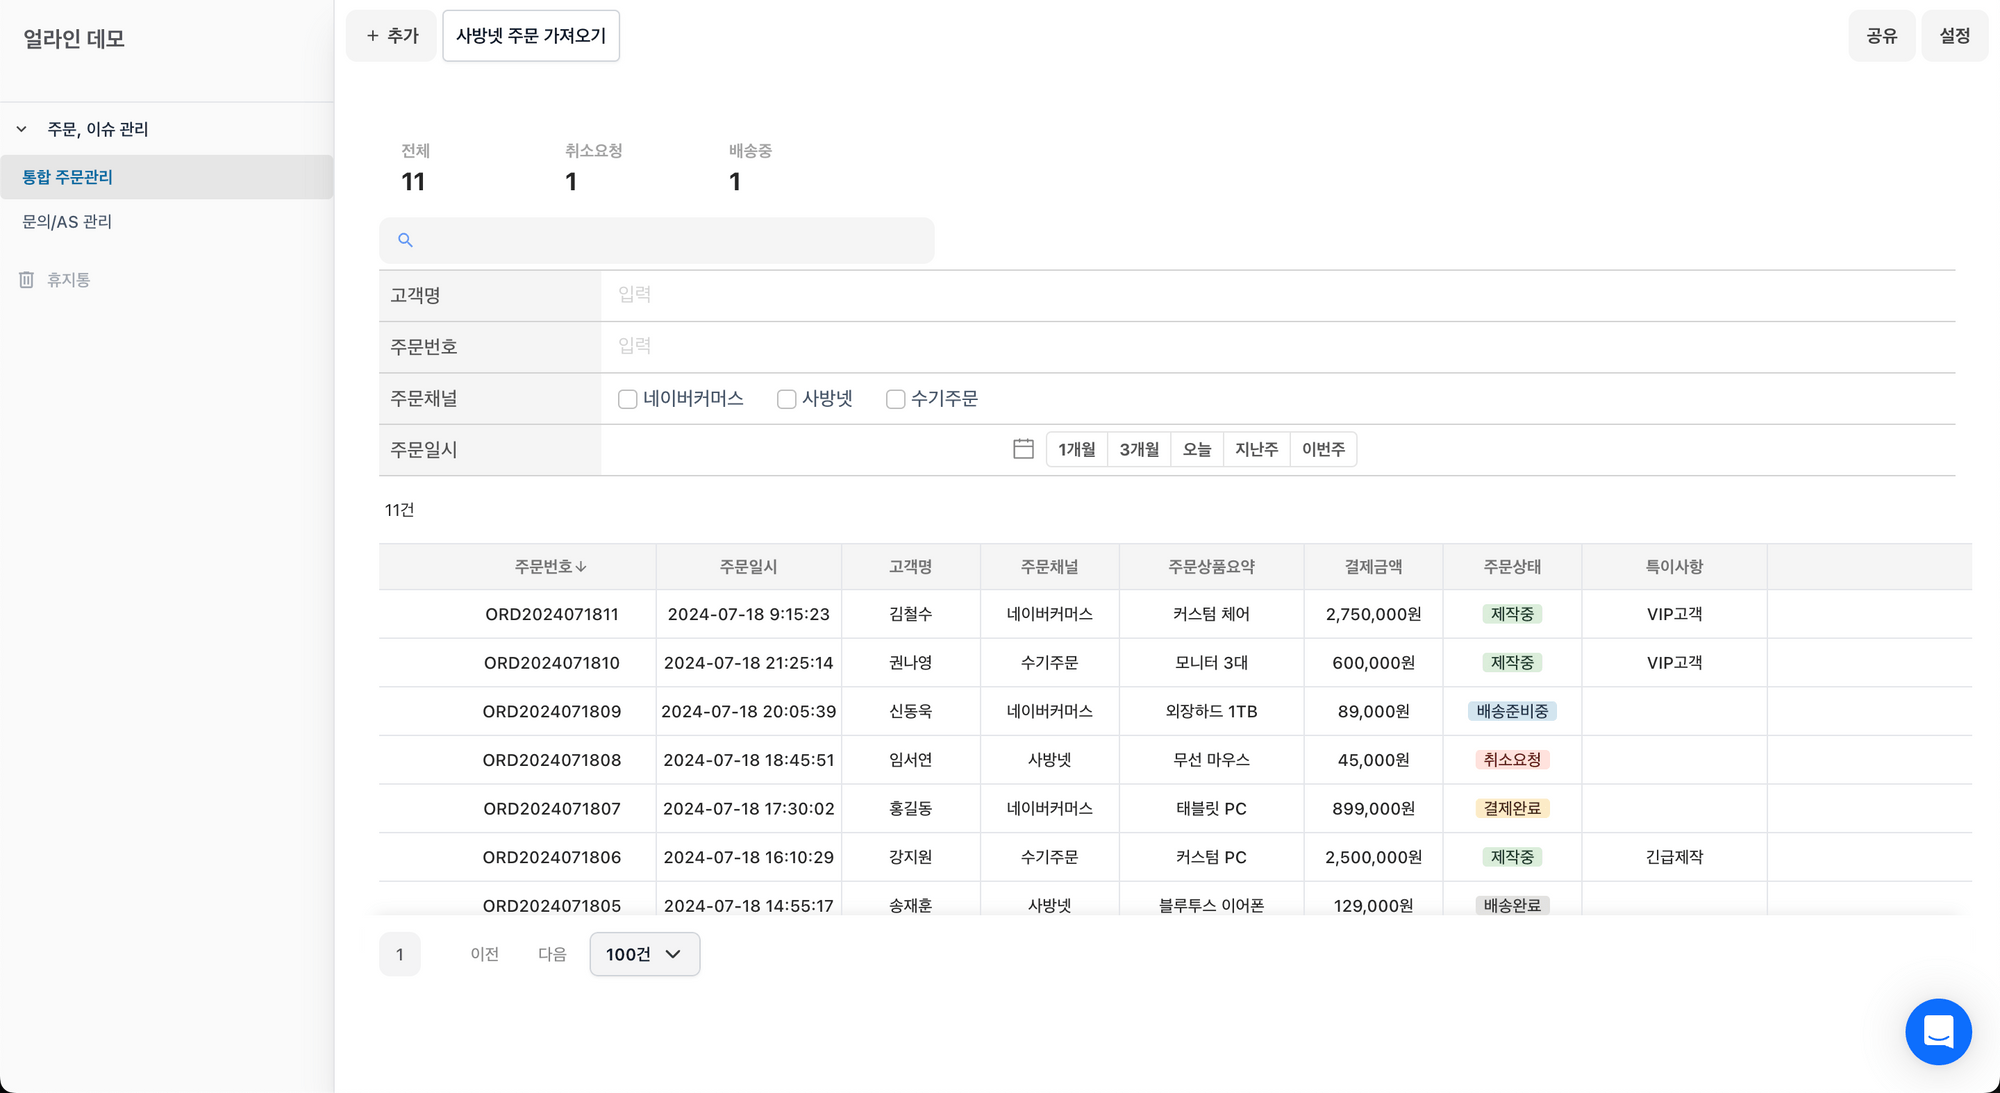Click the 고객명 input field
The width and height of the screenshot is (2000, 1093).
pos(1278,295)
